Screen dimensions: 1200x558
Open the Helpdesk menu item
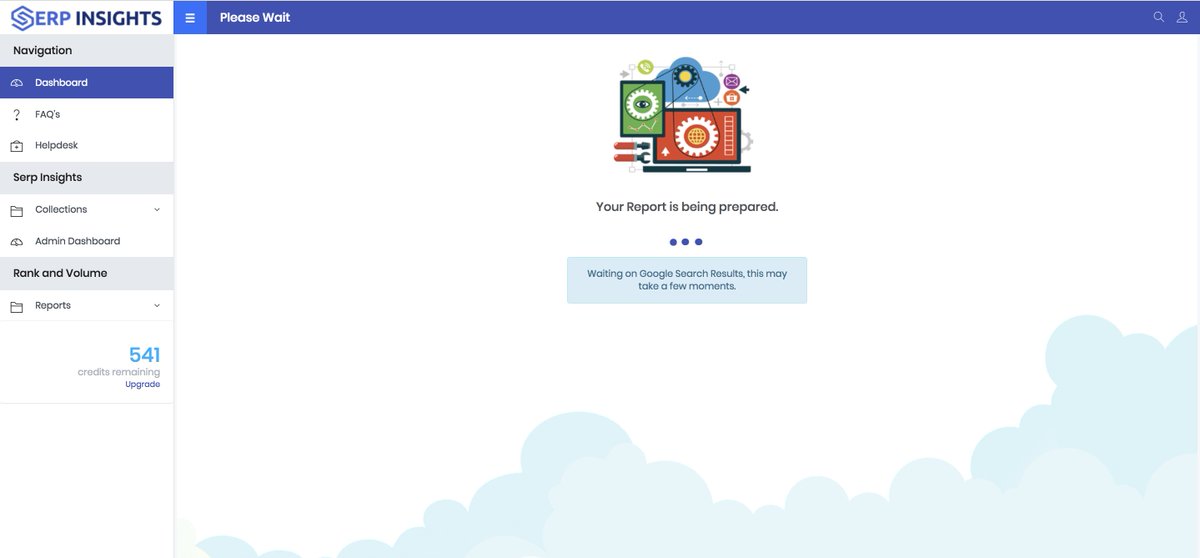pyautogui.click(x=87, y=146)
